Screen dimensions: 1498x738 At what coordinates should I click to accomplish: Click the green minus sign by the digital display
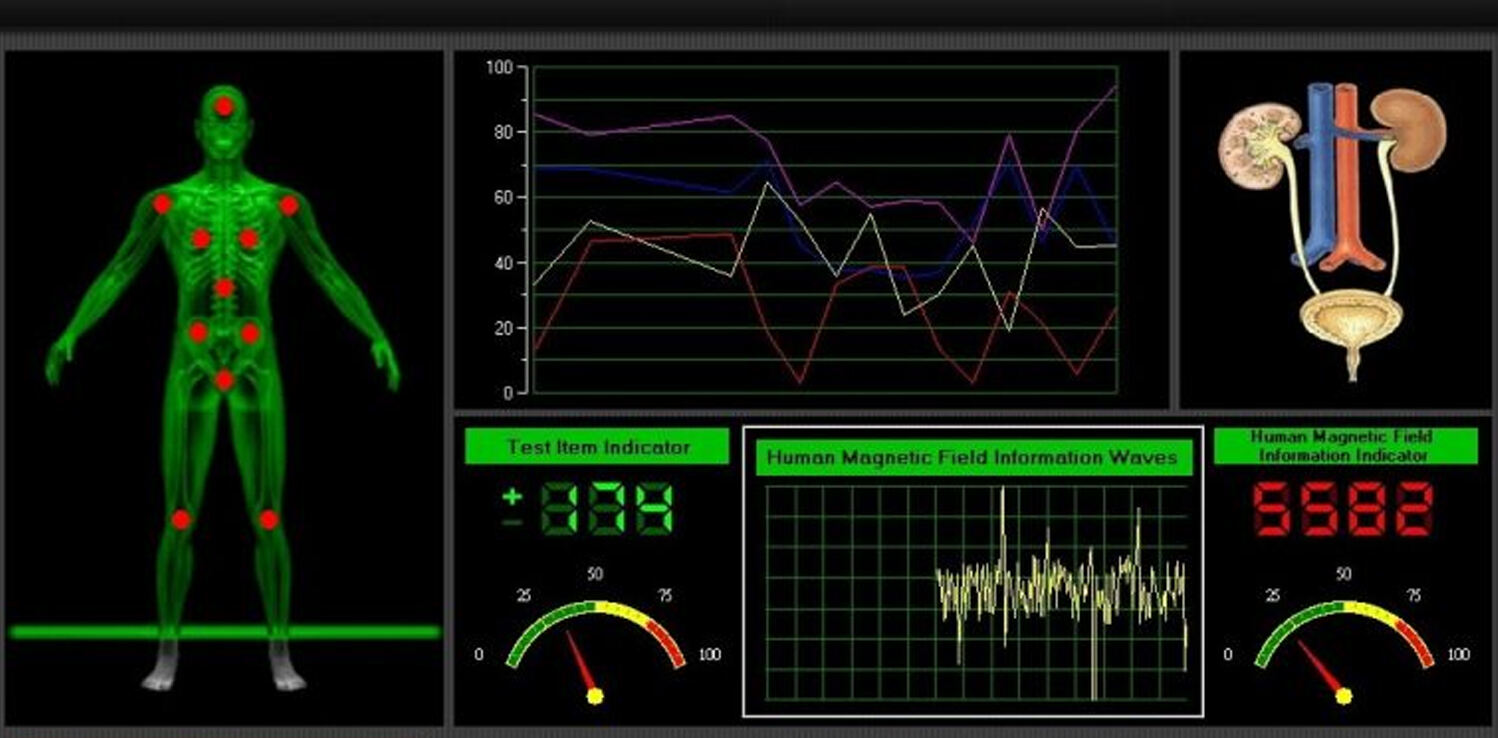coord(512,522)
